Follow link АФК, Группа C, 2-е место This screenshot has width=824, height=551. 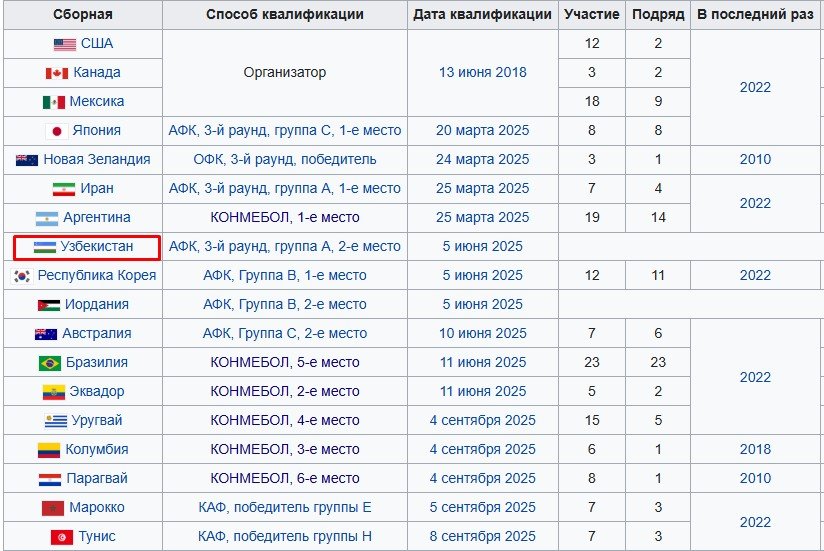click(x=285, y=333)
